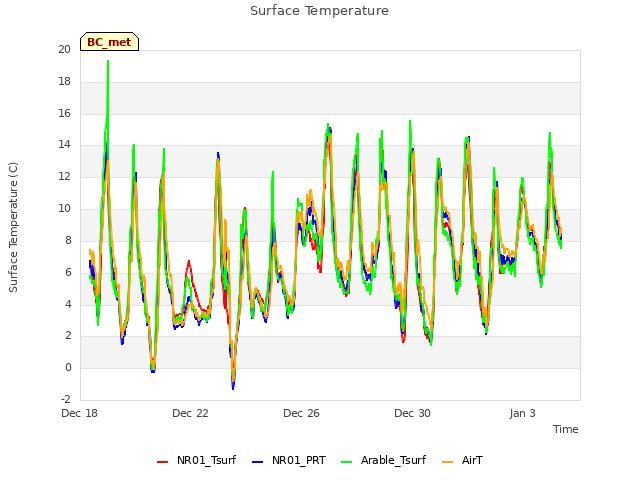This screenshot has width=640, height=480.
Task: Click the 4 y-axis tick label
Action: click(x=68, y=304)
